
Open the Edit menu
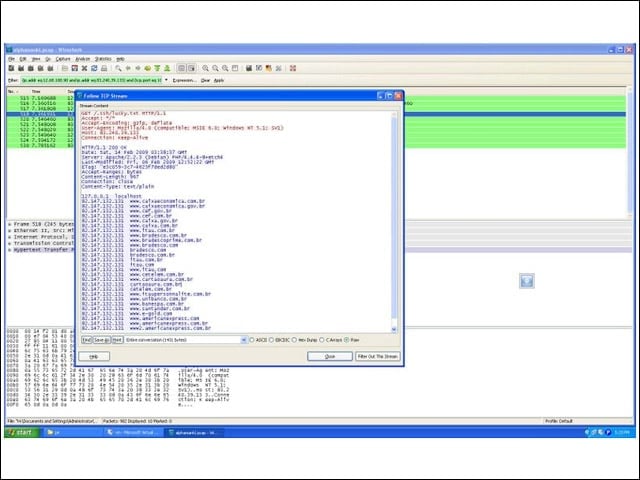(23, 59)
